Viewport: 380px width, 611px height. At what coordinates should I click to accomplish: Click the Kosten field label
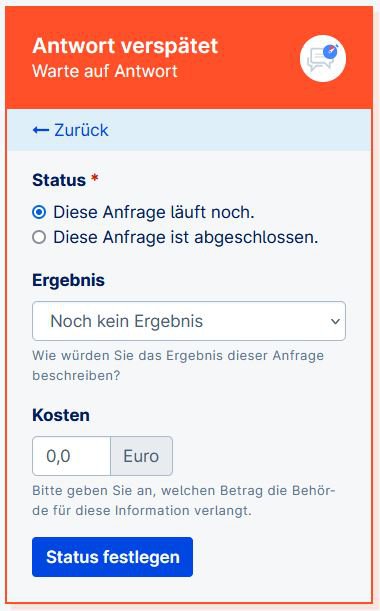point(61,415)
